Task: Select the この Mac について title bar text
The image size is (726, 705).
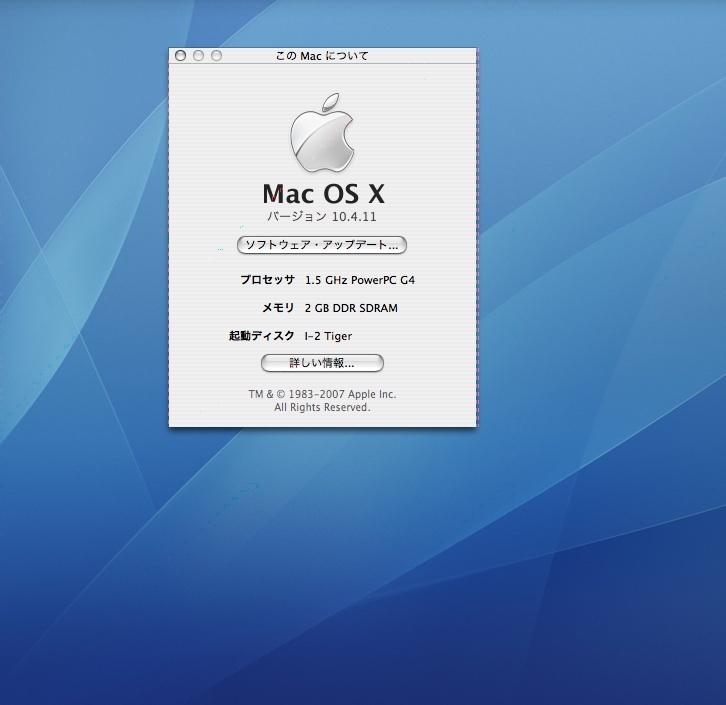Action: click(322, 56)
